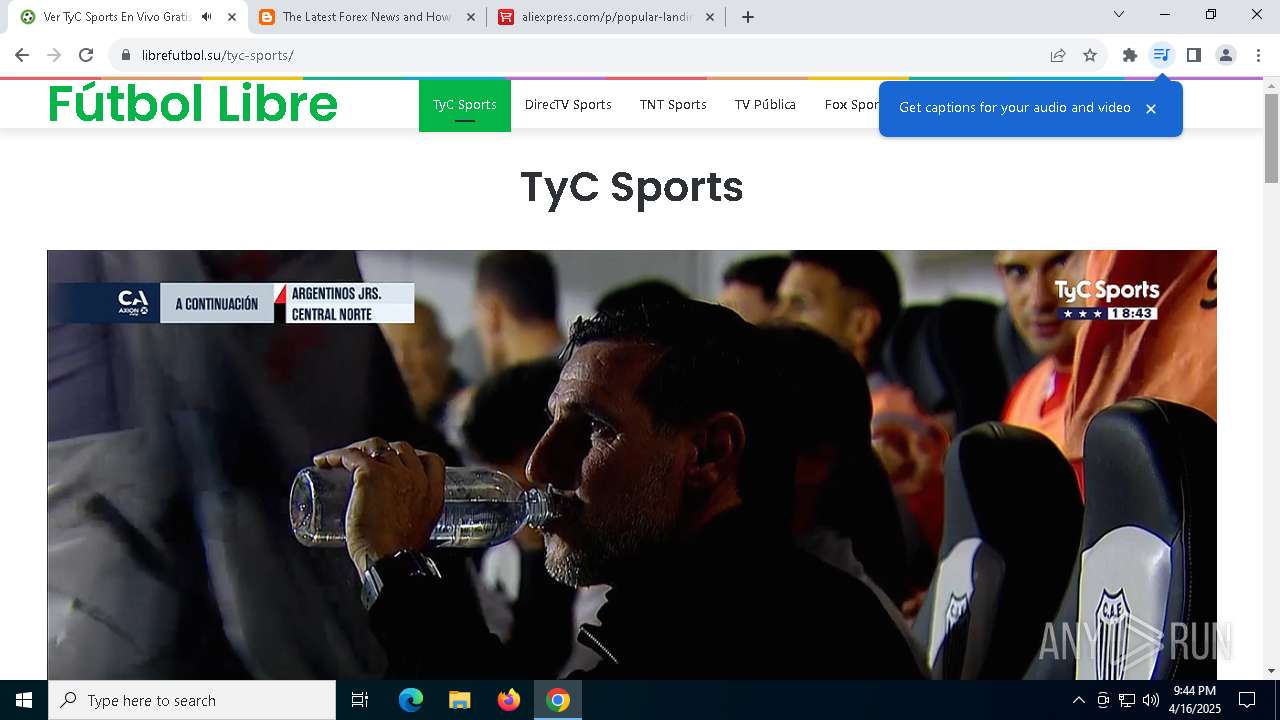Click the Fútbol Libre site logo
This screenshot has width=1280, height=720.
tap(193, 104)
